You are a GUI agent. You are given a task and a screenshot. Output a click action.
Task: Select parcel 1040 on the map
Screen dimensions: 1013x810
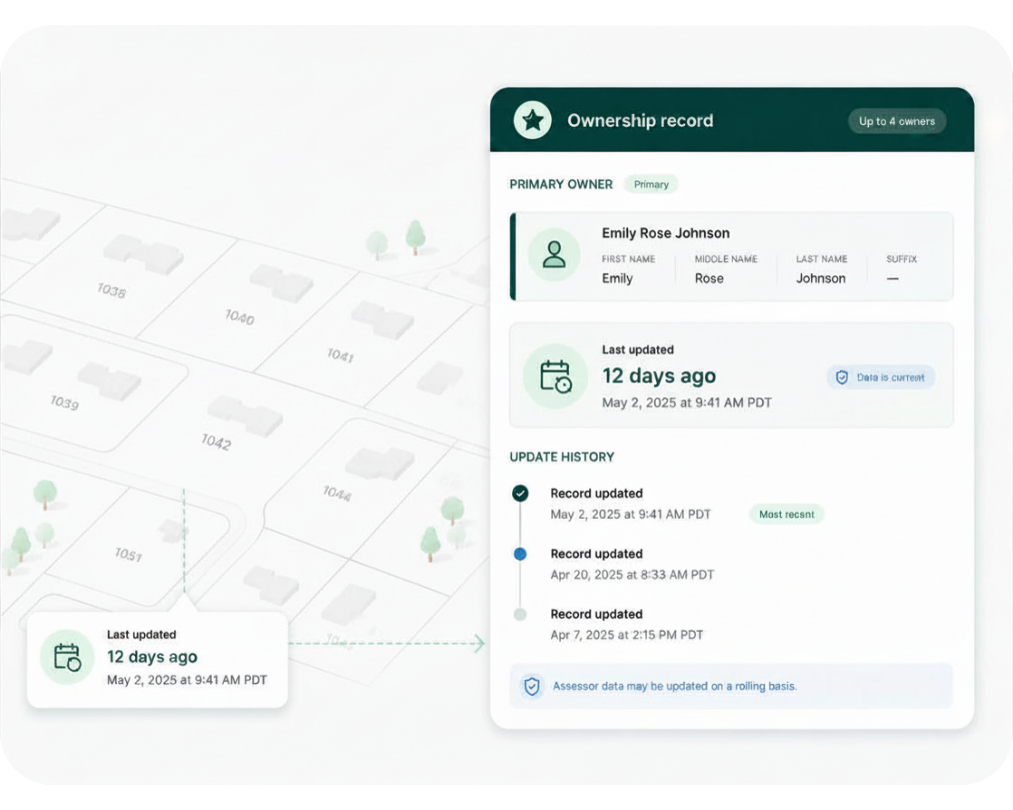click(x=239, y=317)
